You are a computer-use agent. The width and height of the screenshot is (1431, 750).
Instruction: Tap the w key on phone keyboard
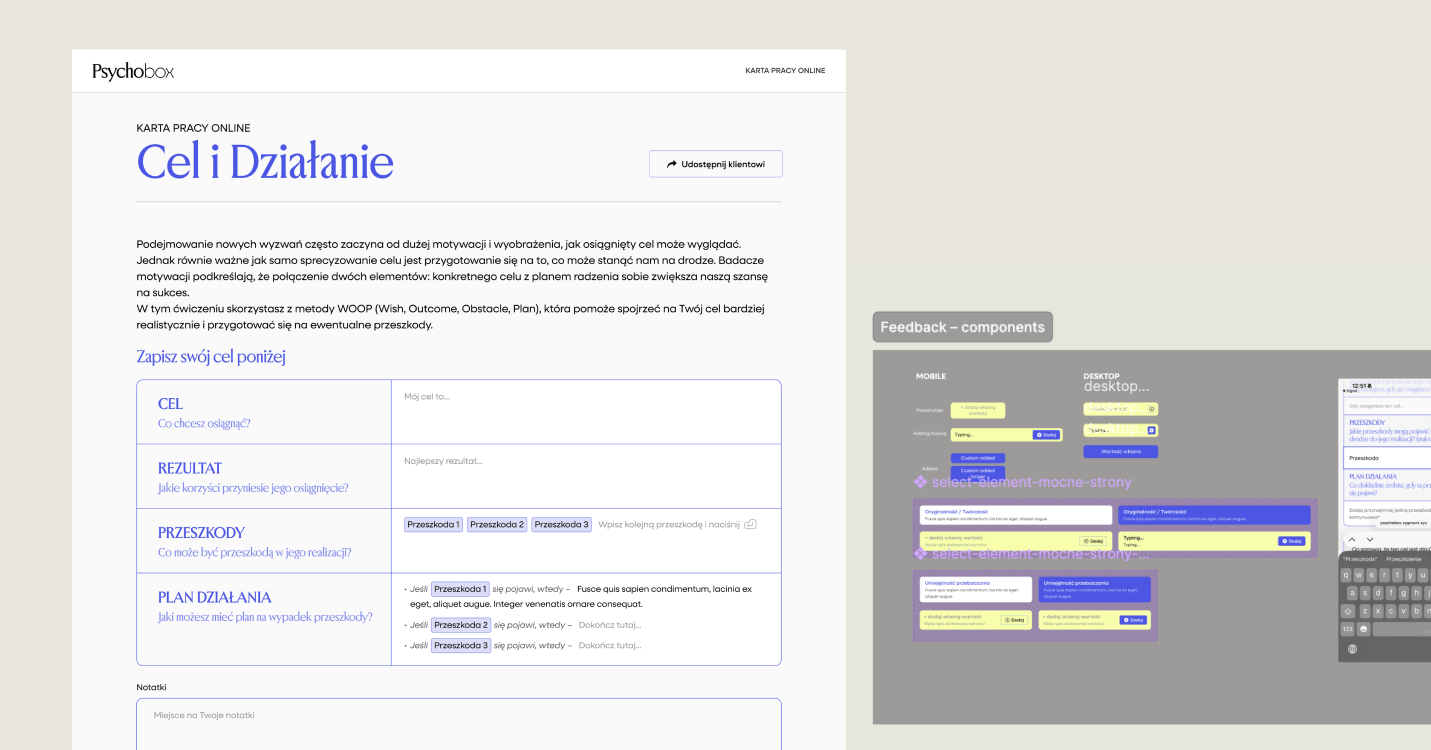click(x=1359, y=575)
